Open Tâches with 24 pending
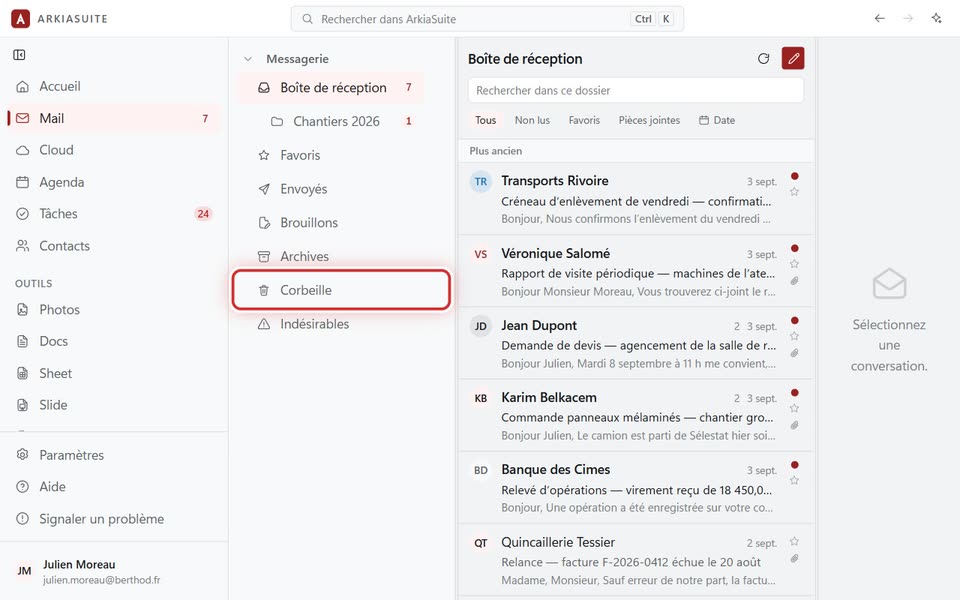This screenshot has width=960, height=600. tap(114, 214)
